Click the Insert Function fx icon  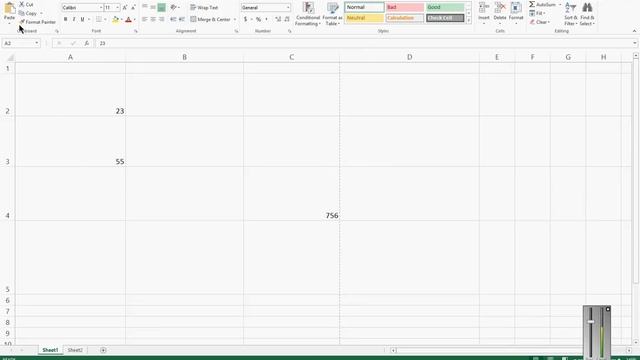click(87, 43)
